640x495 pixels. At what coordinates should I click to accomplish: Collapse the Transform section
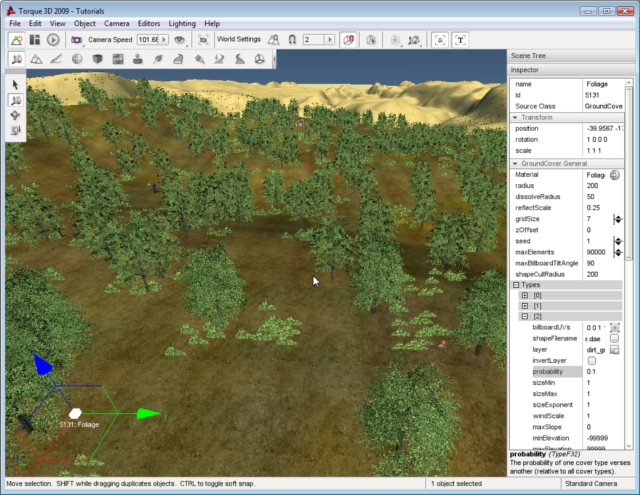coord(516,117)
